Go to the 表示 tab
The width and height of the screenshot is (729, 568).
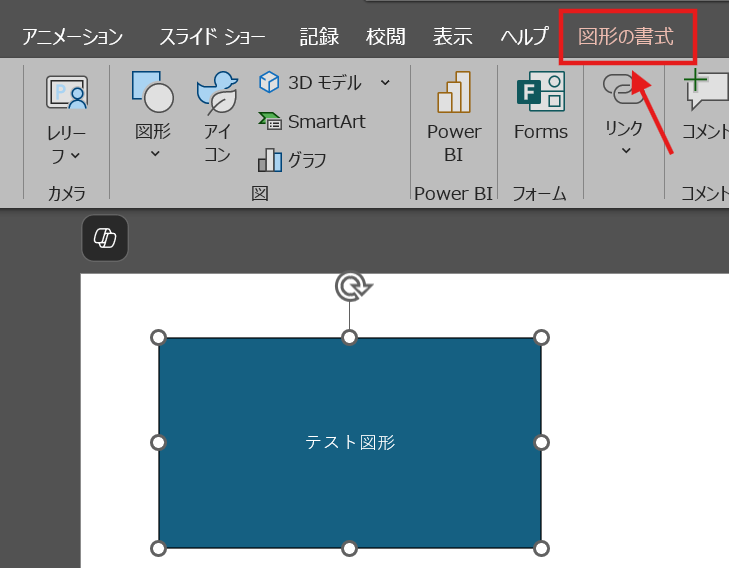tap(452, 37)
